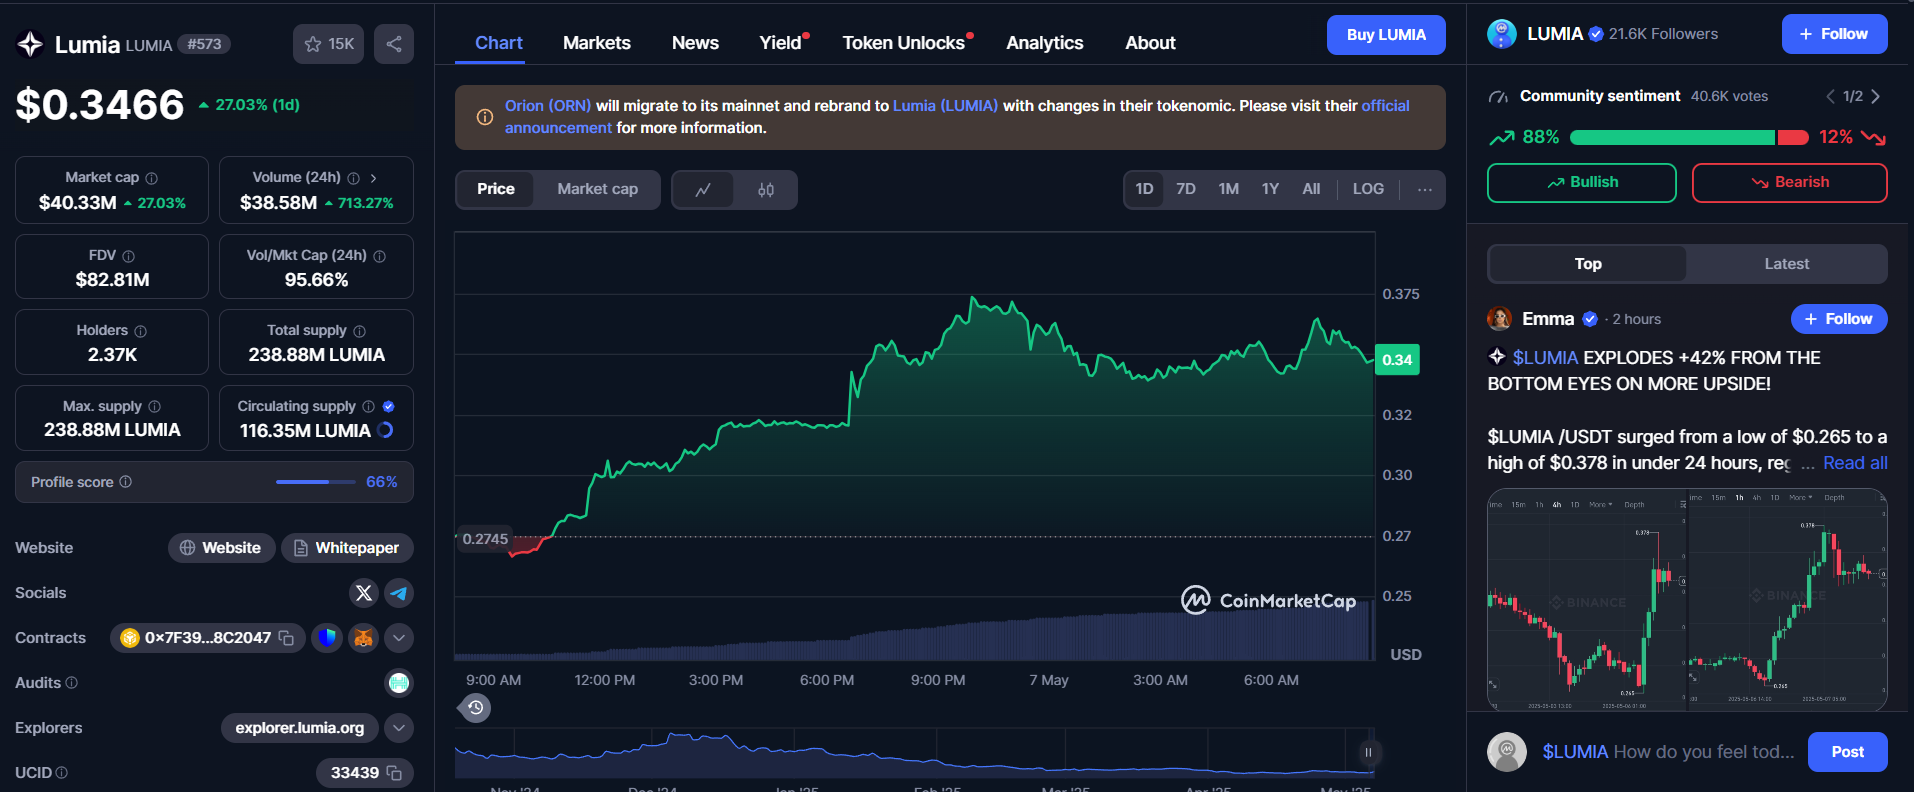This screenshot has height=792, width=1914.
Task: Set the chart range to 1D
Action: pos(1144,189)
